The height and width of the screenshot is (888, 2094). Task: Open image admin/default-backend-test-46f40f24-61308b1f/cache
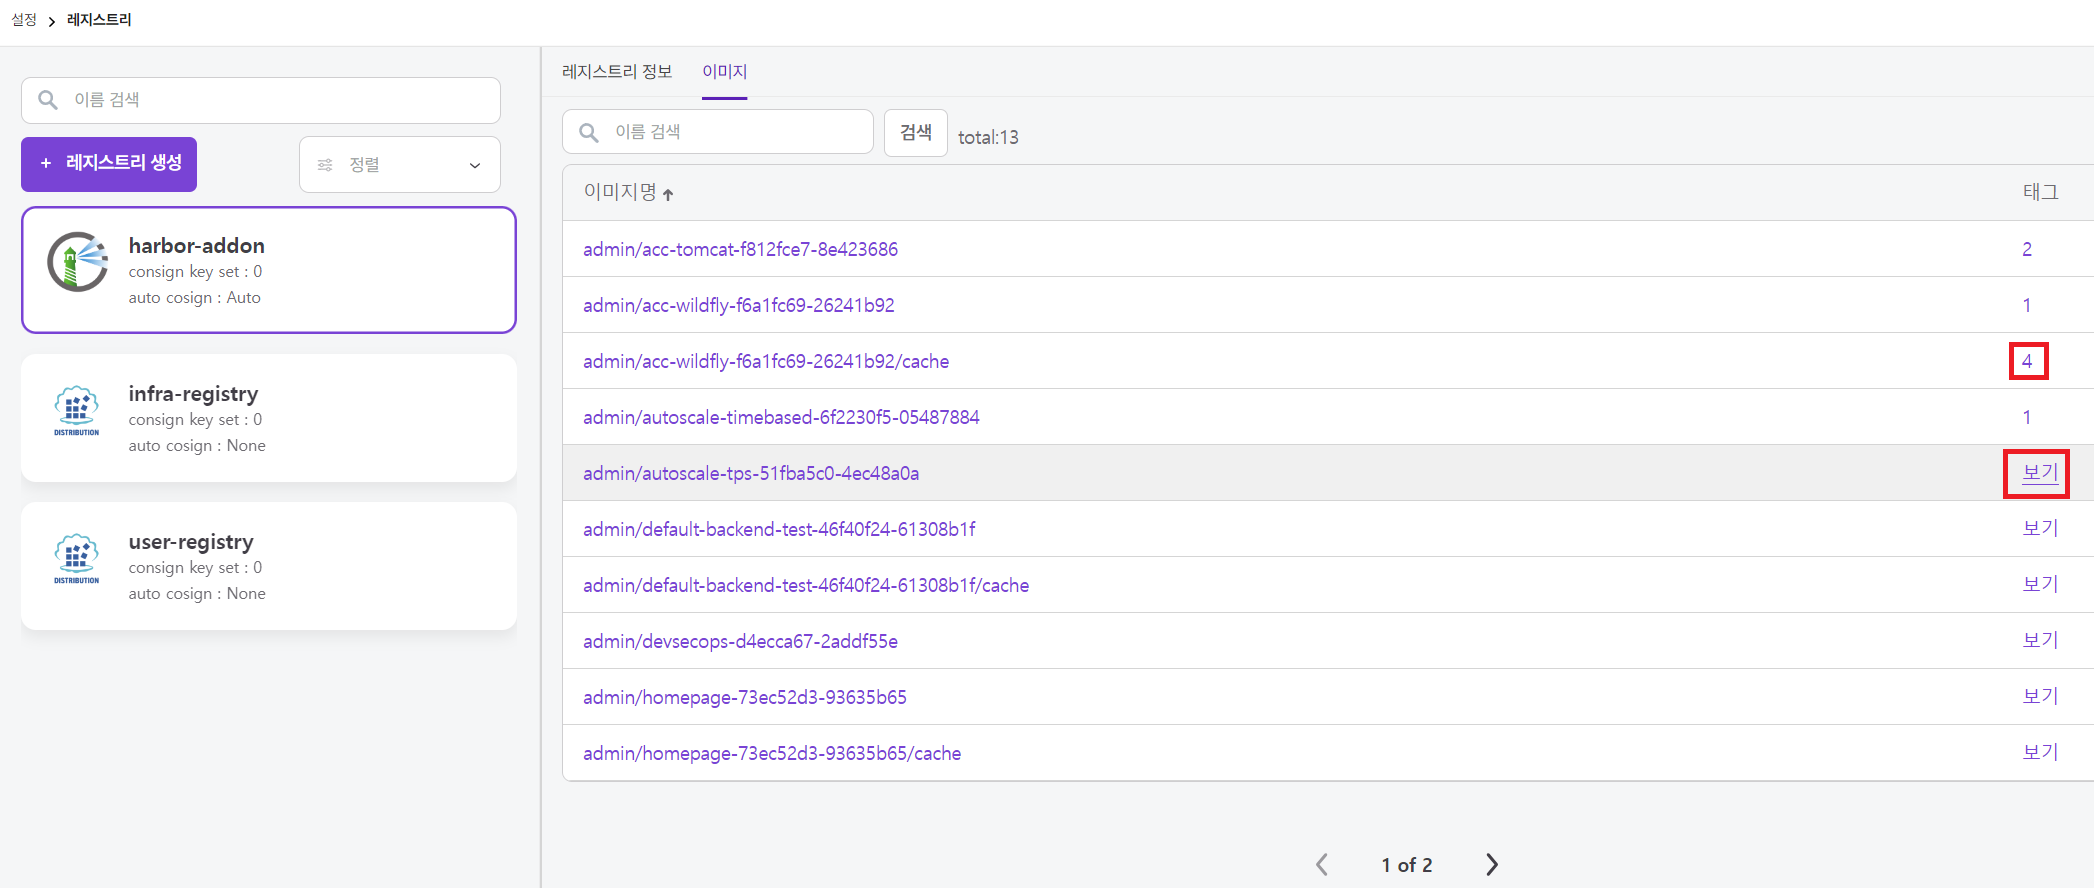tap(806, 585)
